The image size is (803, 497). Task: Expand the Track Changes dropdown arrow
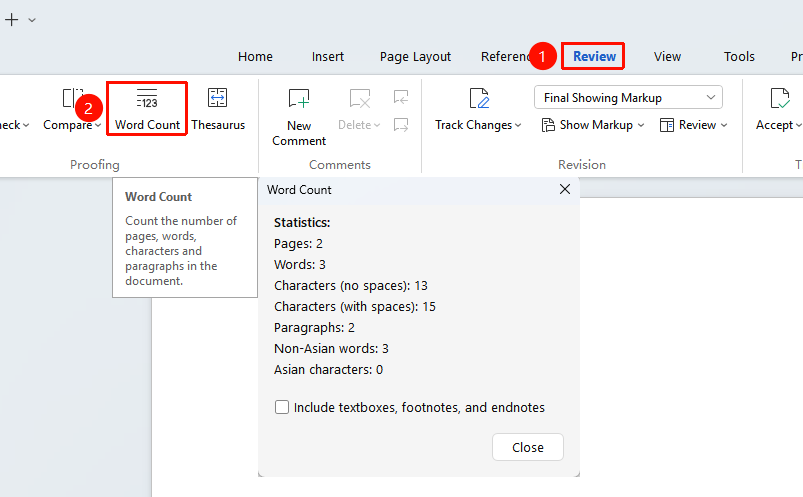pos(518,125)
